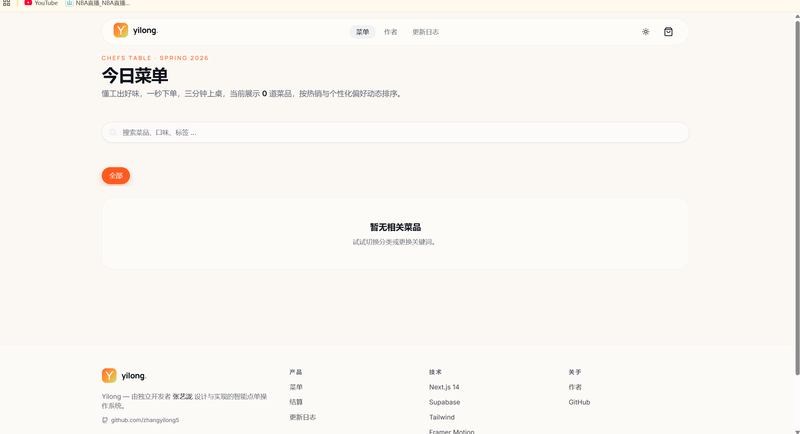Viewport: 800px width, 434px height.
Task: Open the browser apps grid icon
Action: (x=7, y=3)
